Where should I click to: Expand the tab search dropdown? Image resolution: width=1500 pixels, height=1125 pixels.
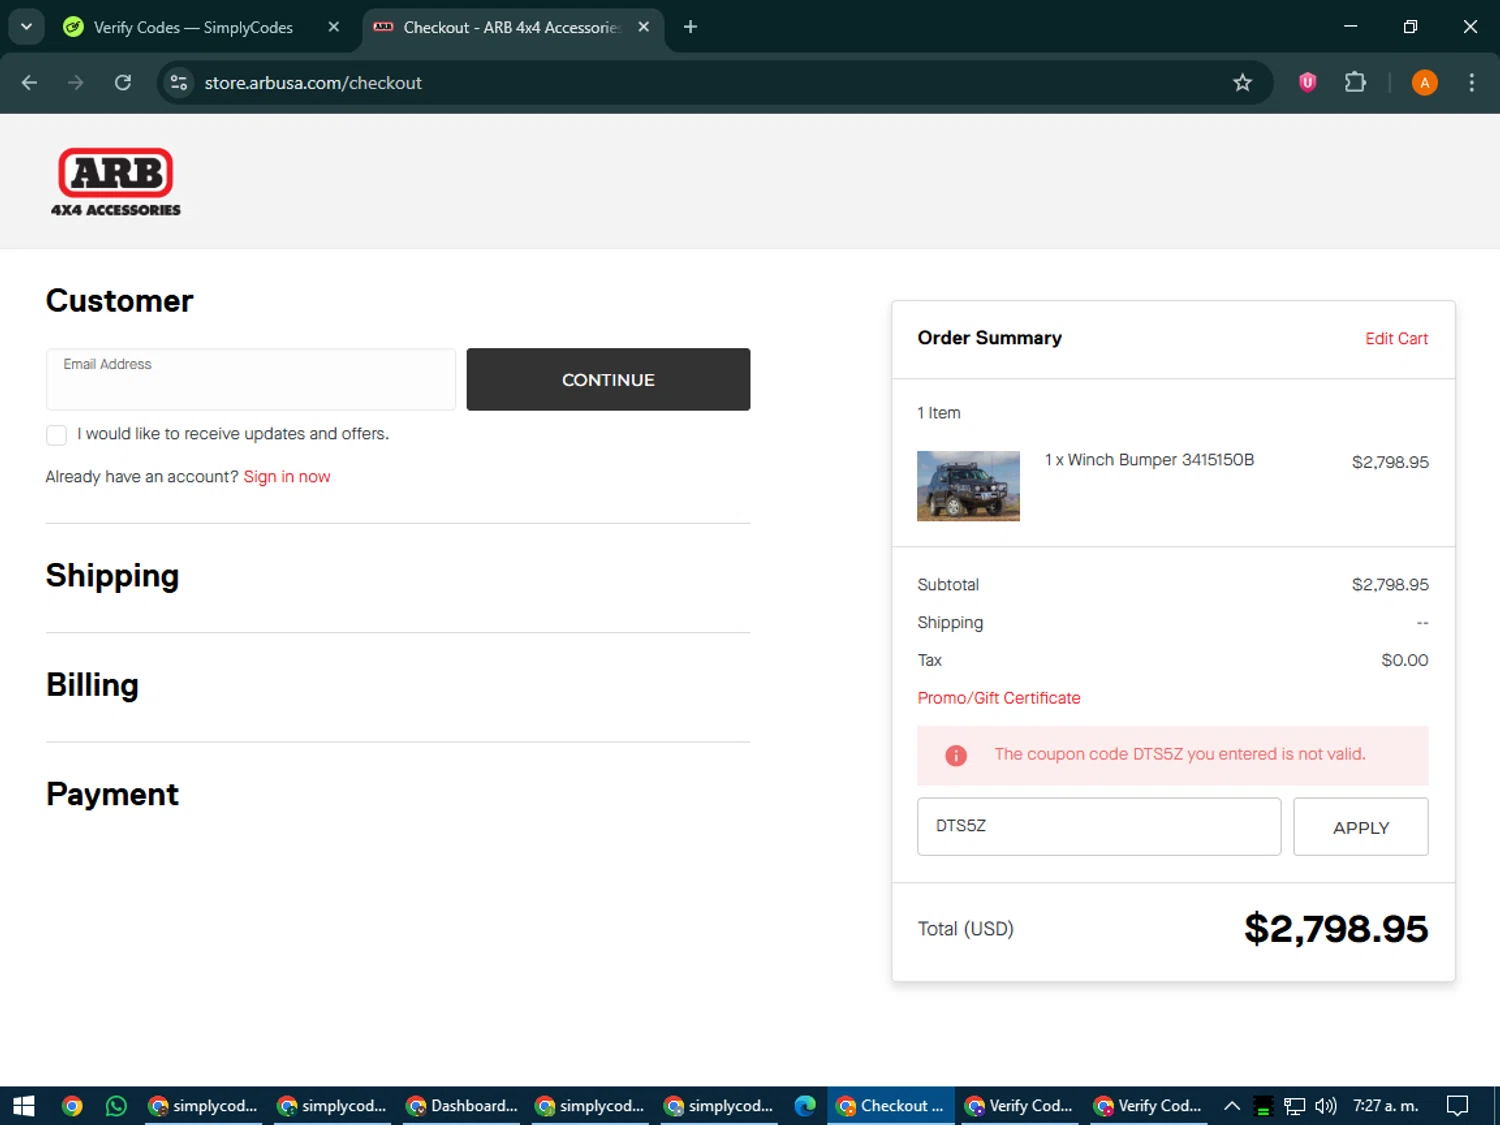tap(26, 27)
